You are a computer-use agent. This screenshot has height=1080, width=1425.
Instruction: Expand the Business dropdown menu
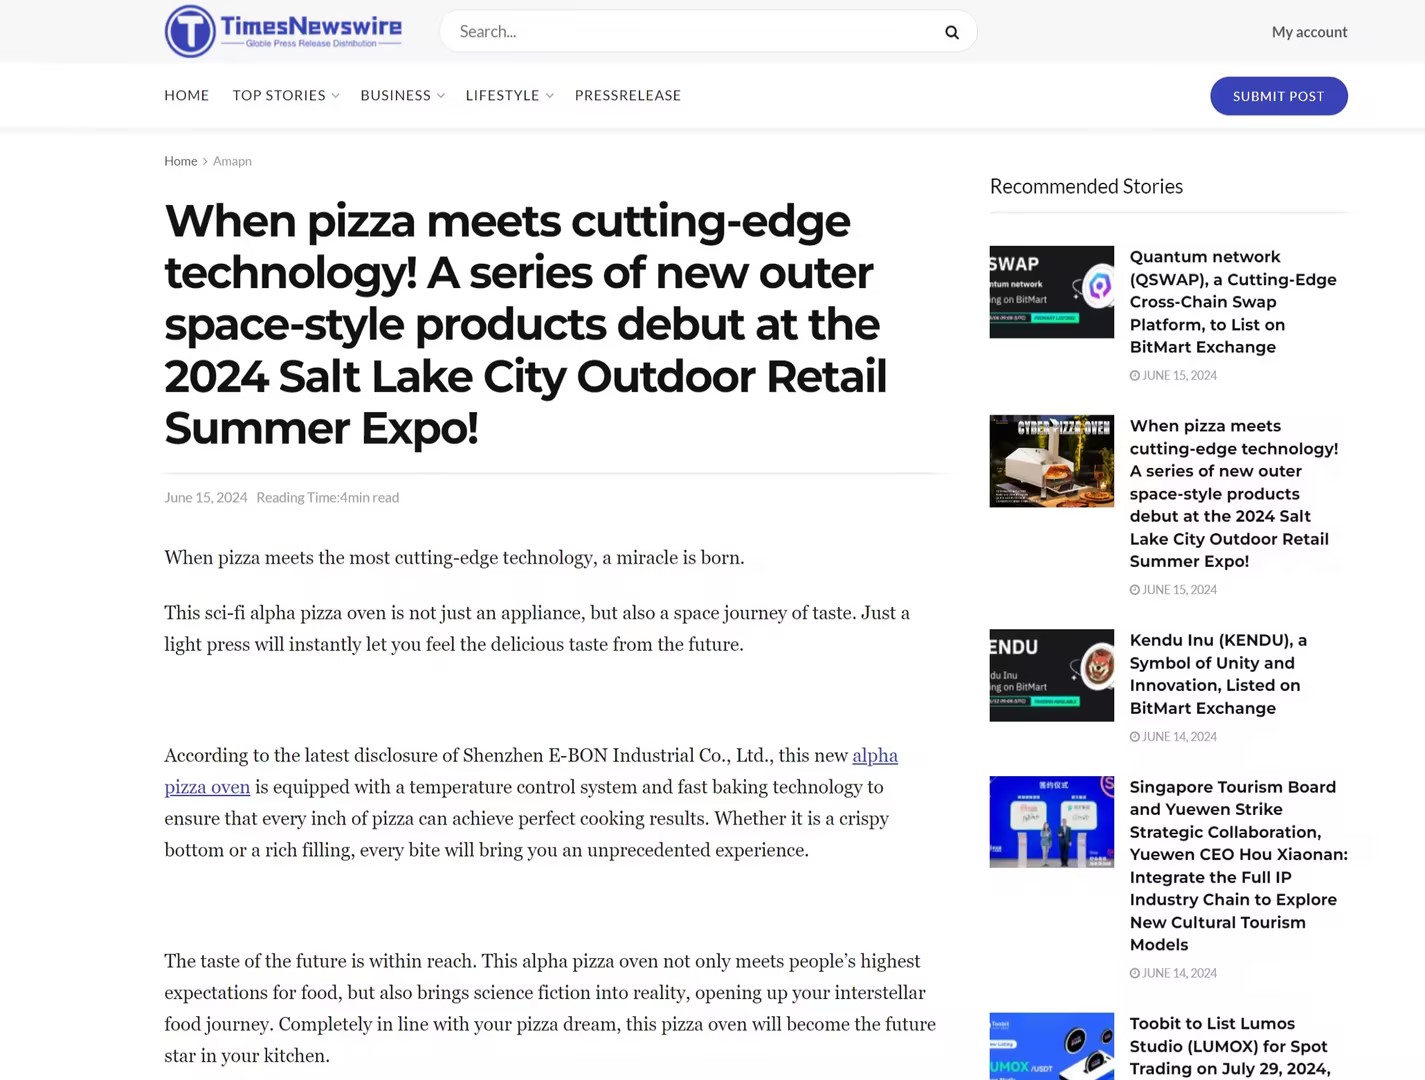(402, 95)
